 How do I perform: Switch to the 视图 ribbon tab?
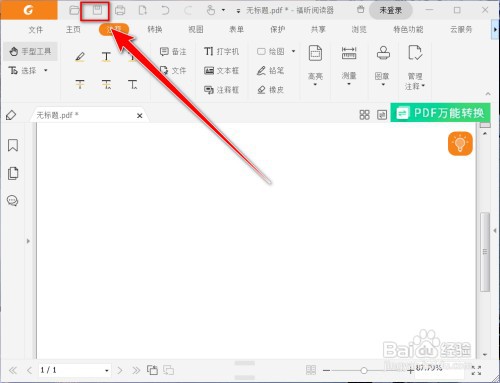[196, 29]
